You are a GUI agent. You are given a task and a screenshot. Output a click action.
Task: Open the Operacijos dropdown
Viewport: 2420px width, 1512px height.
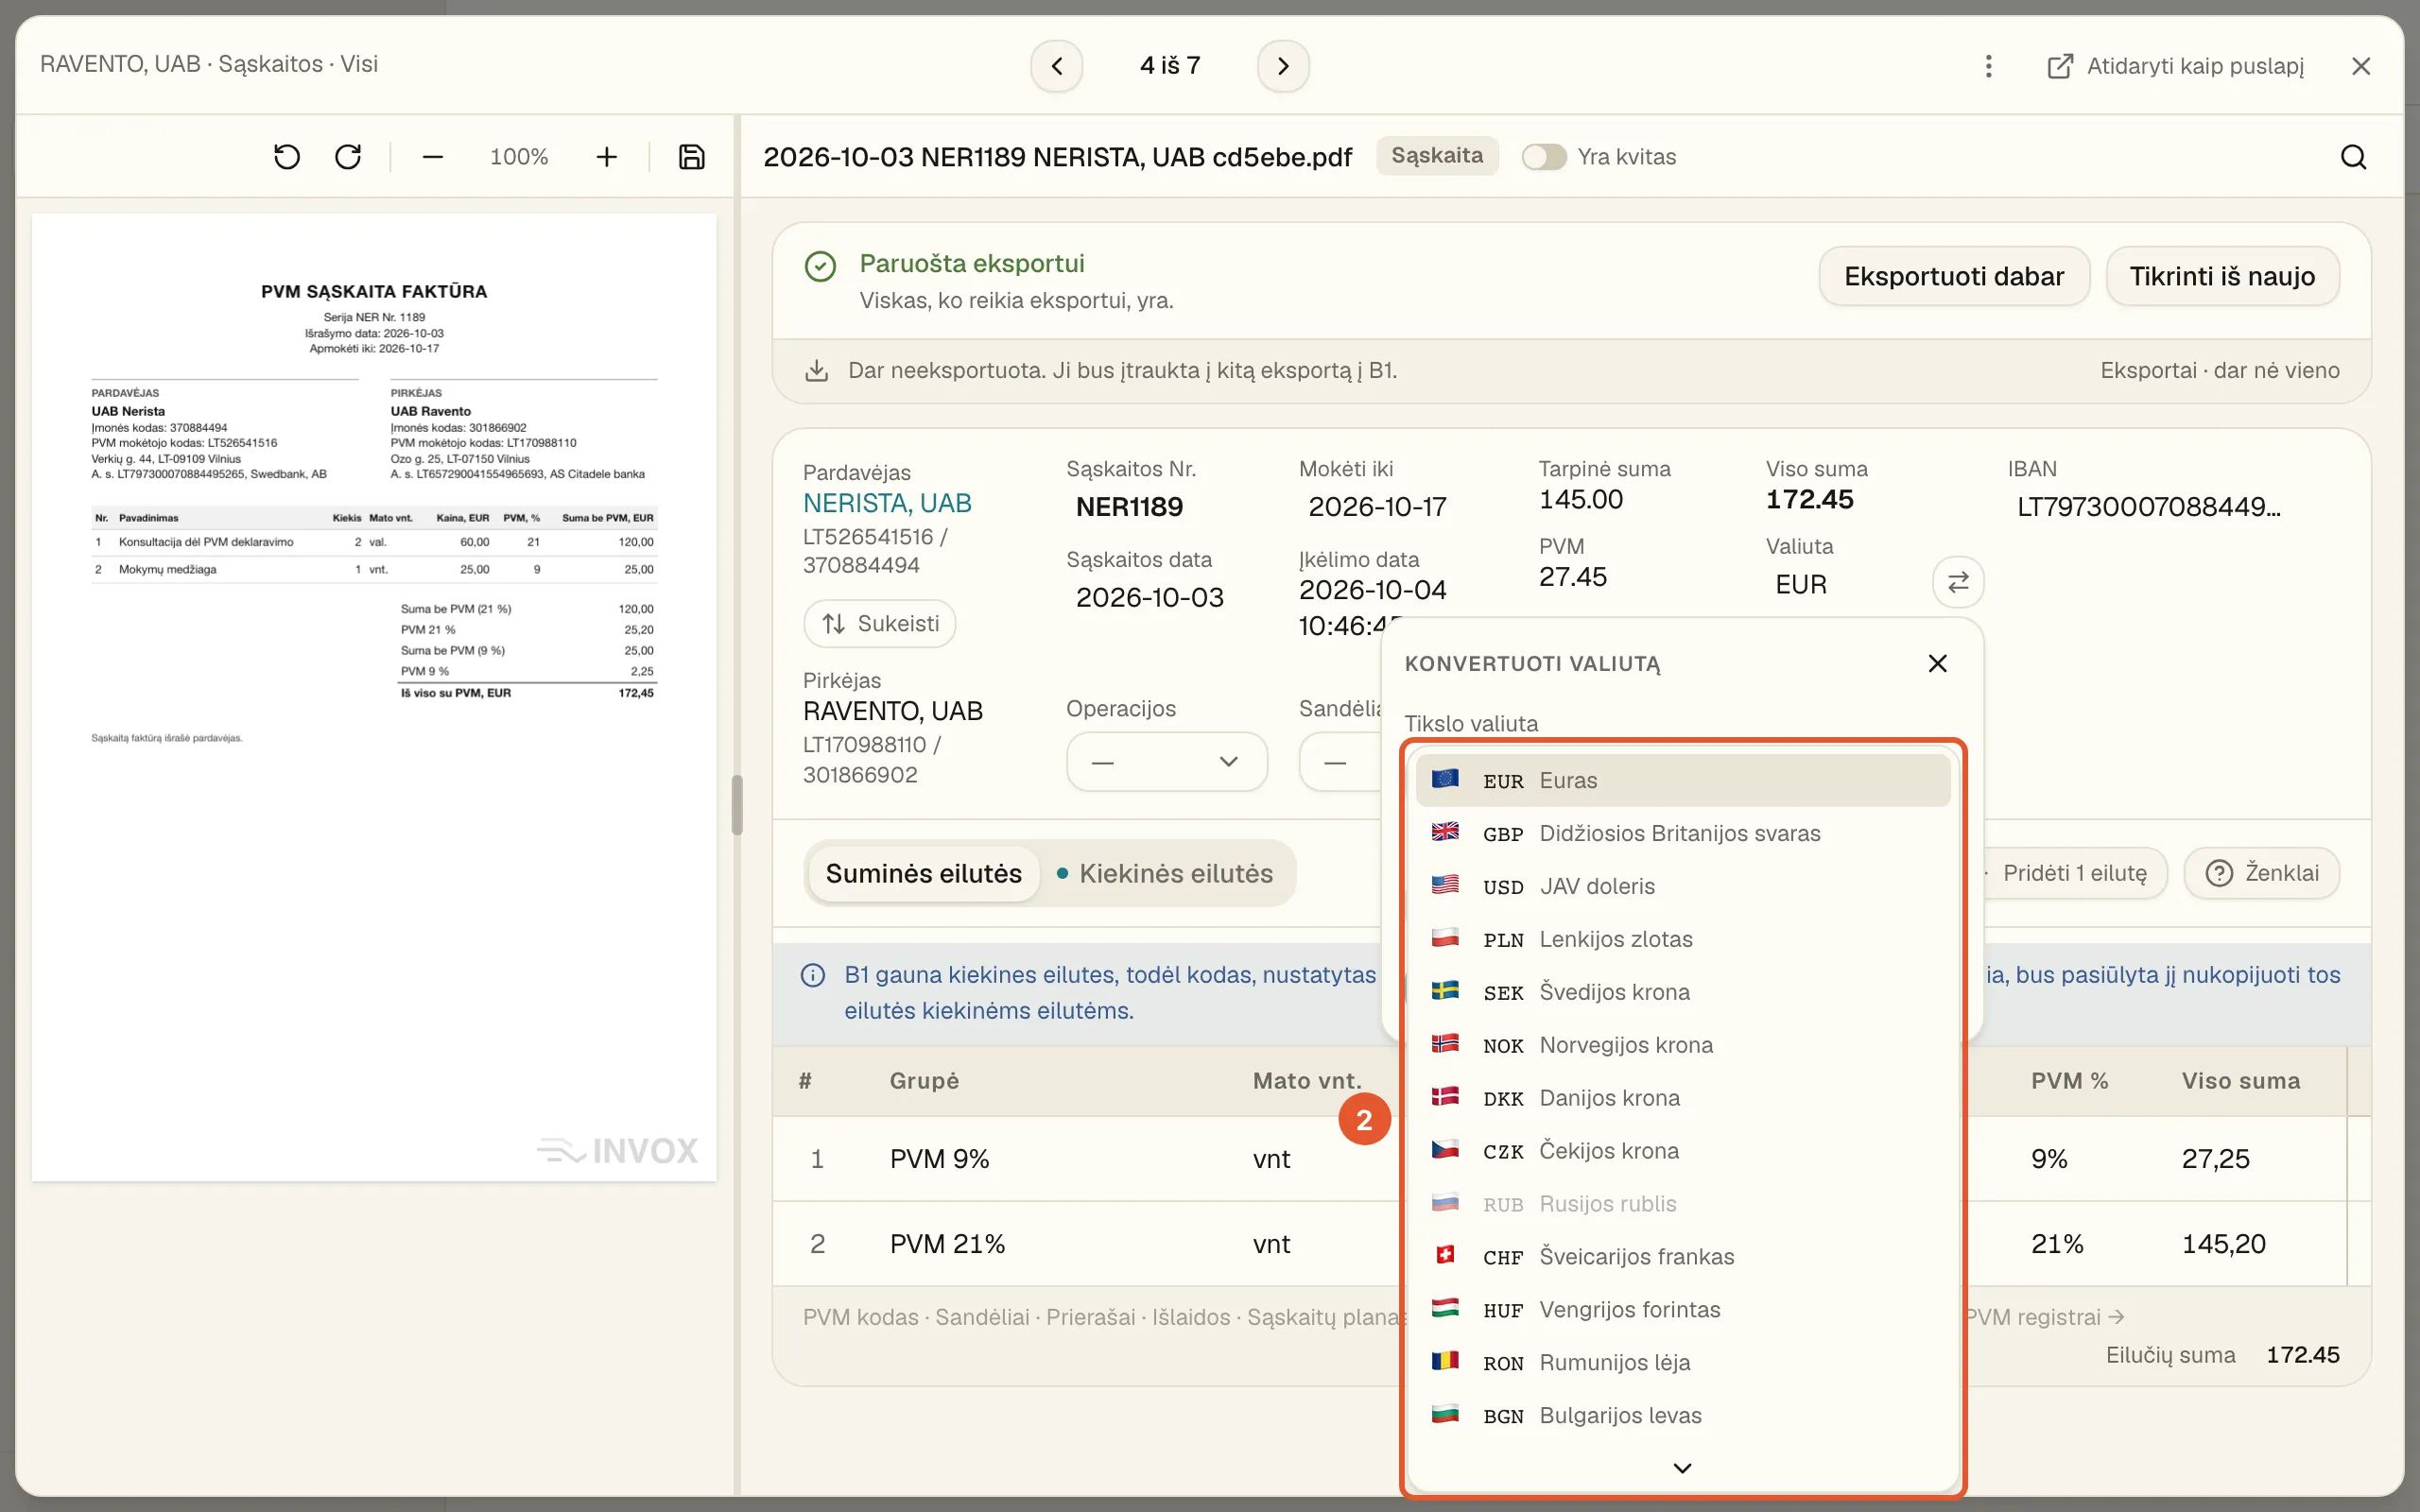[x=1167, y=762]
